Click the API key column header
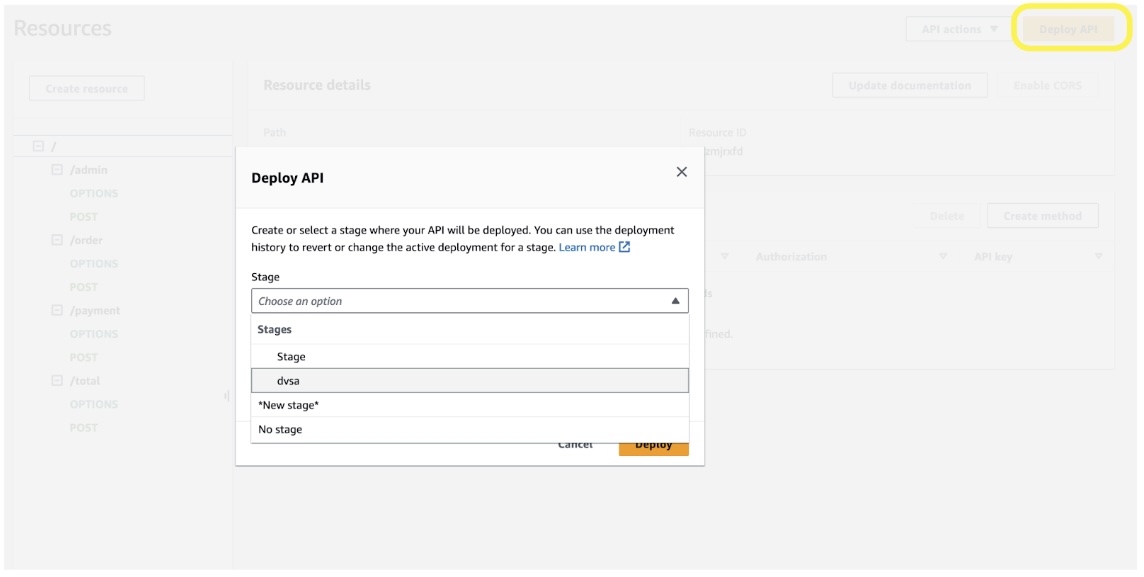Viewport: 1144px width, 577px height. coord(993,257)
